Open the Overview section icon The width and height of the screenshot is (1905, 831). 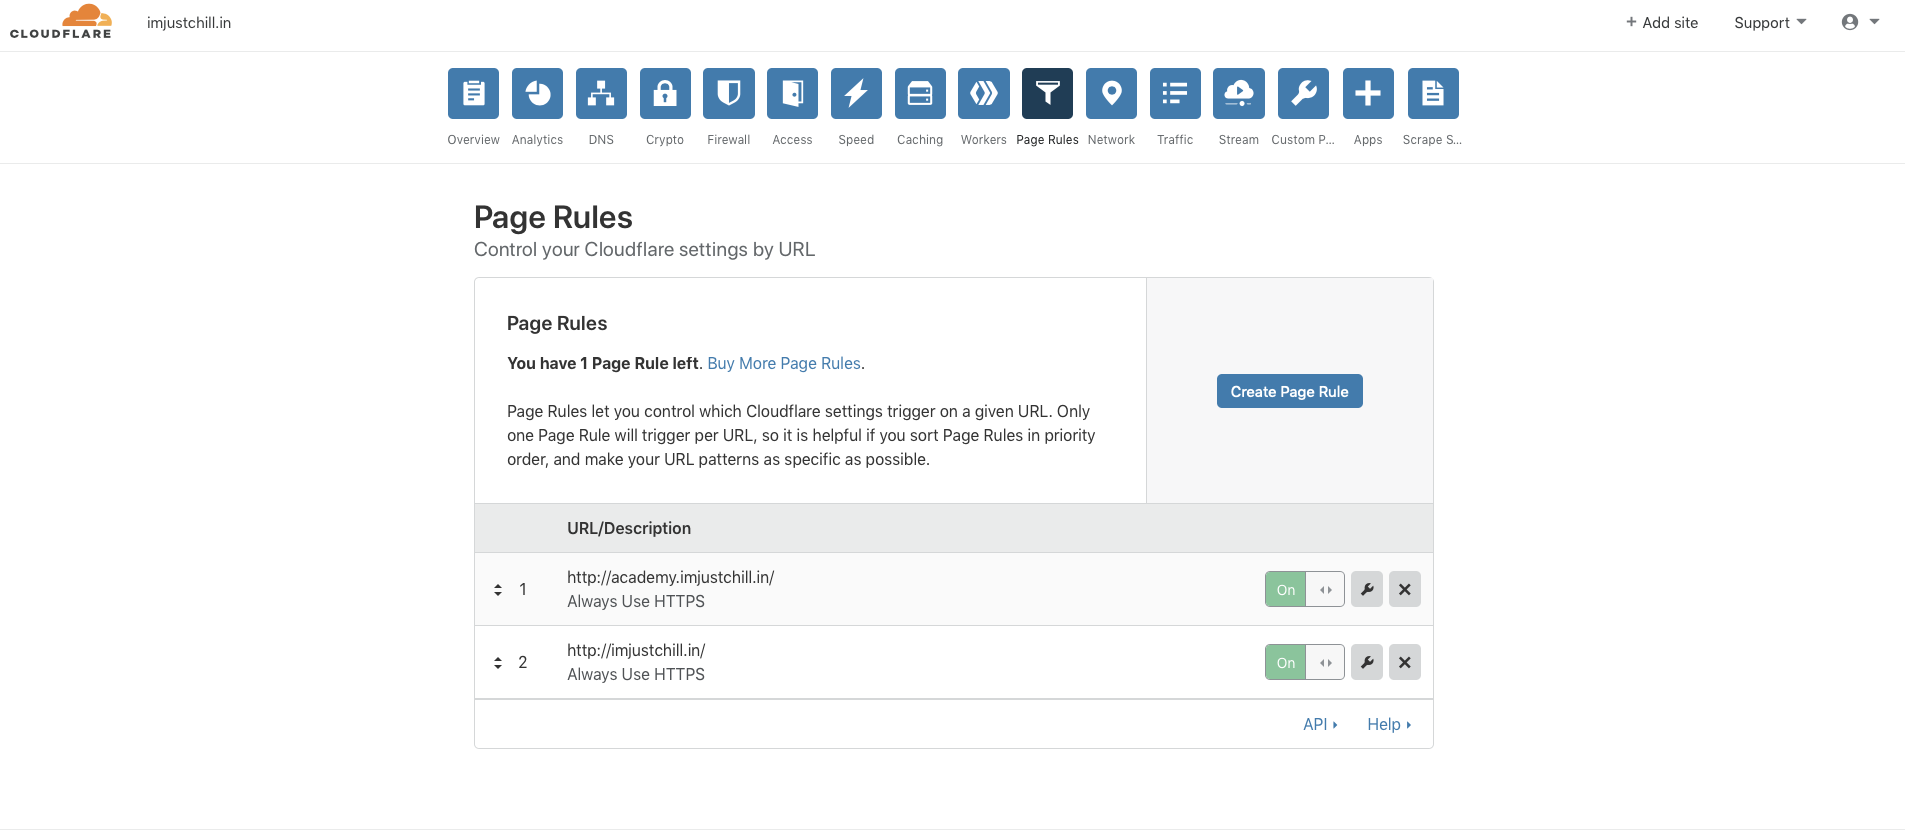click(x=473, y=93)
